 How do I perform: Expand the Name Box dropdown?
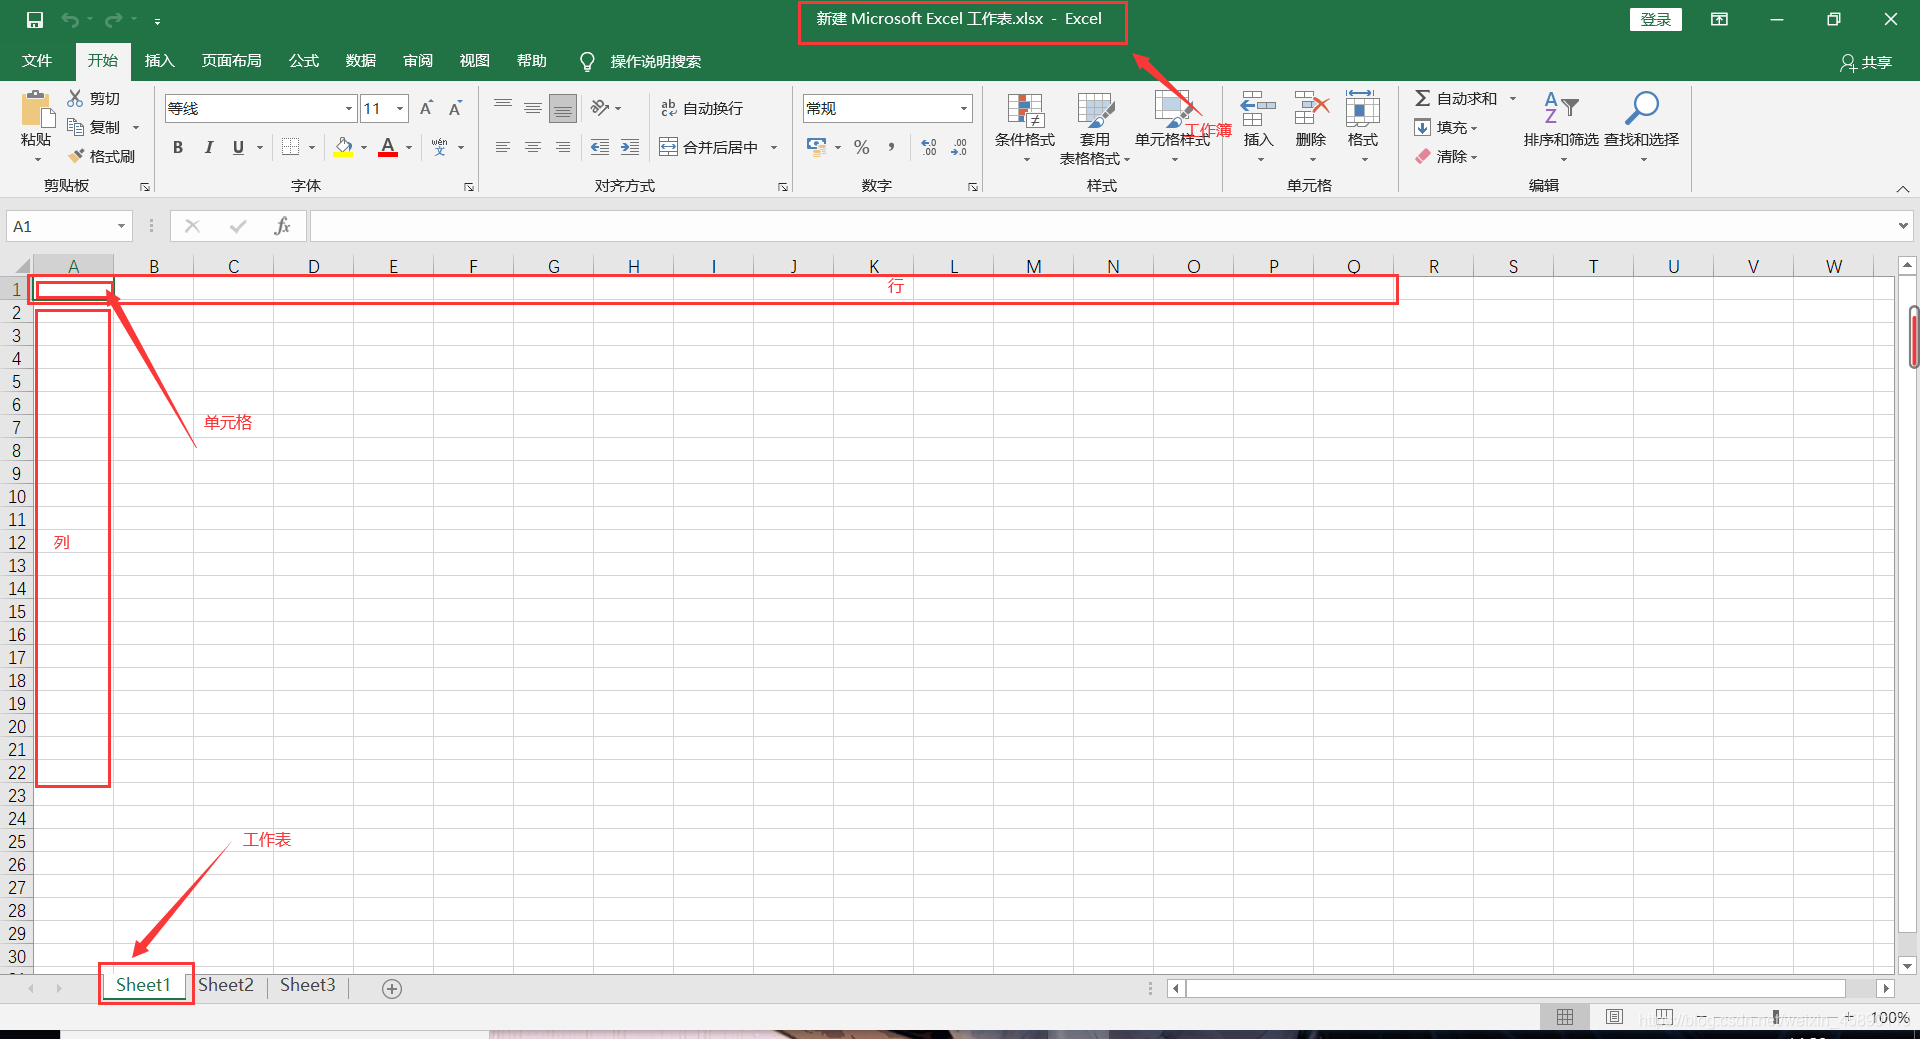tap(121, 227)
